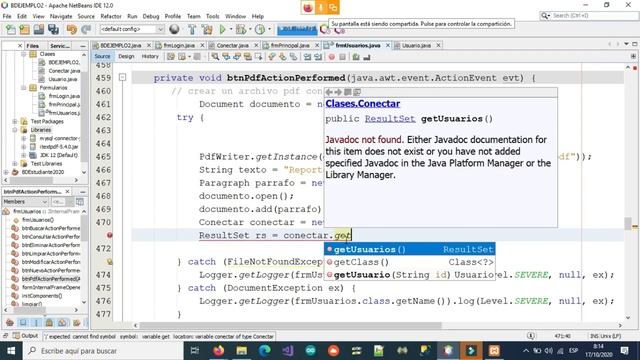This screenshot has width=640, height=360.
Task: Collapse the btnPdfActionPerformed code fold
Action: (122, 77)
